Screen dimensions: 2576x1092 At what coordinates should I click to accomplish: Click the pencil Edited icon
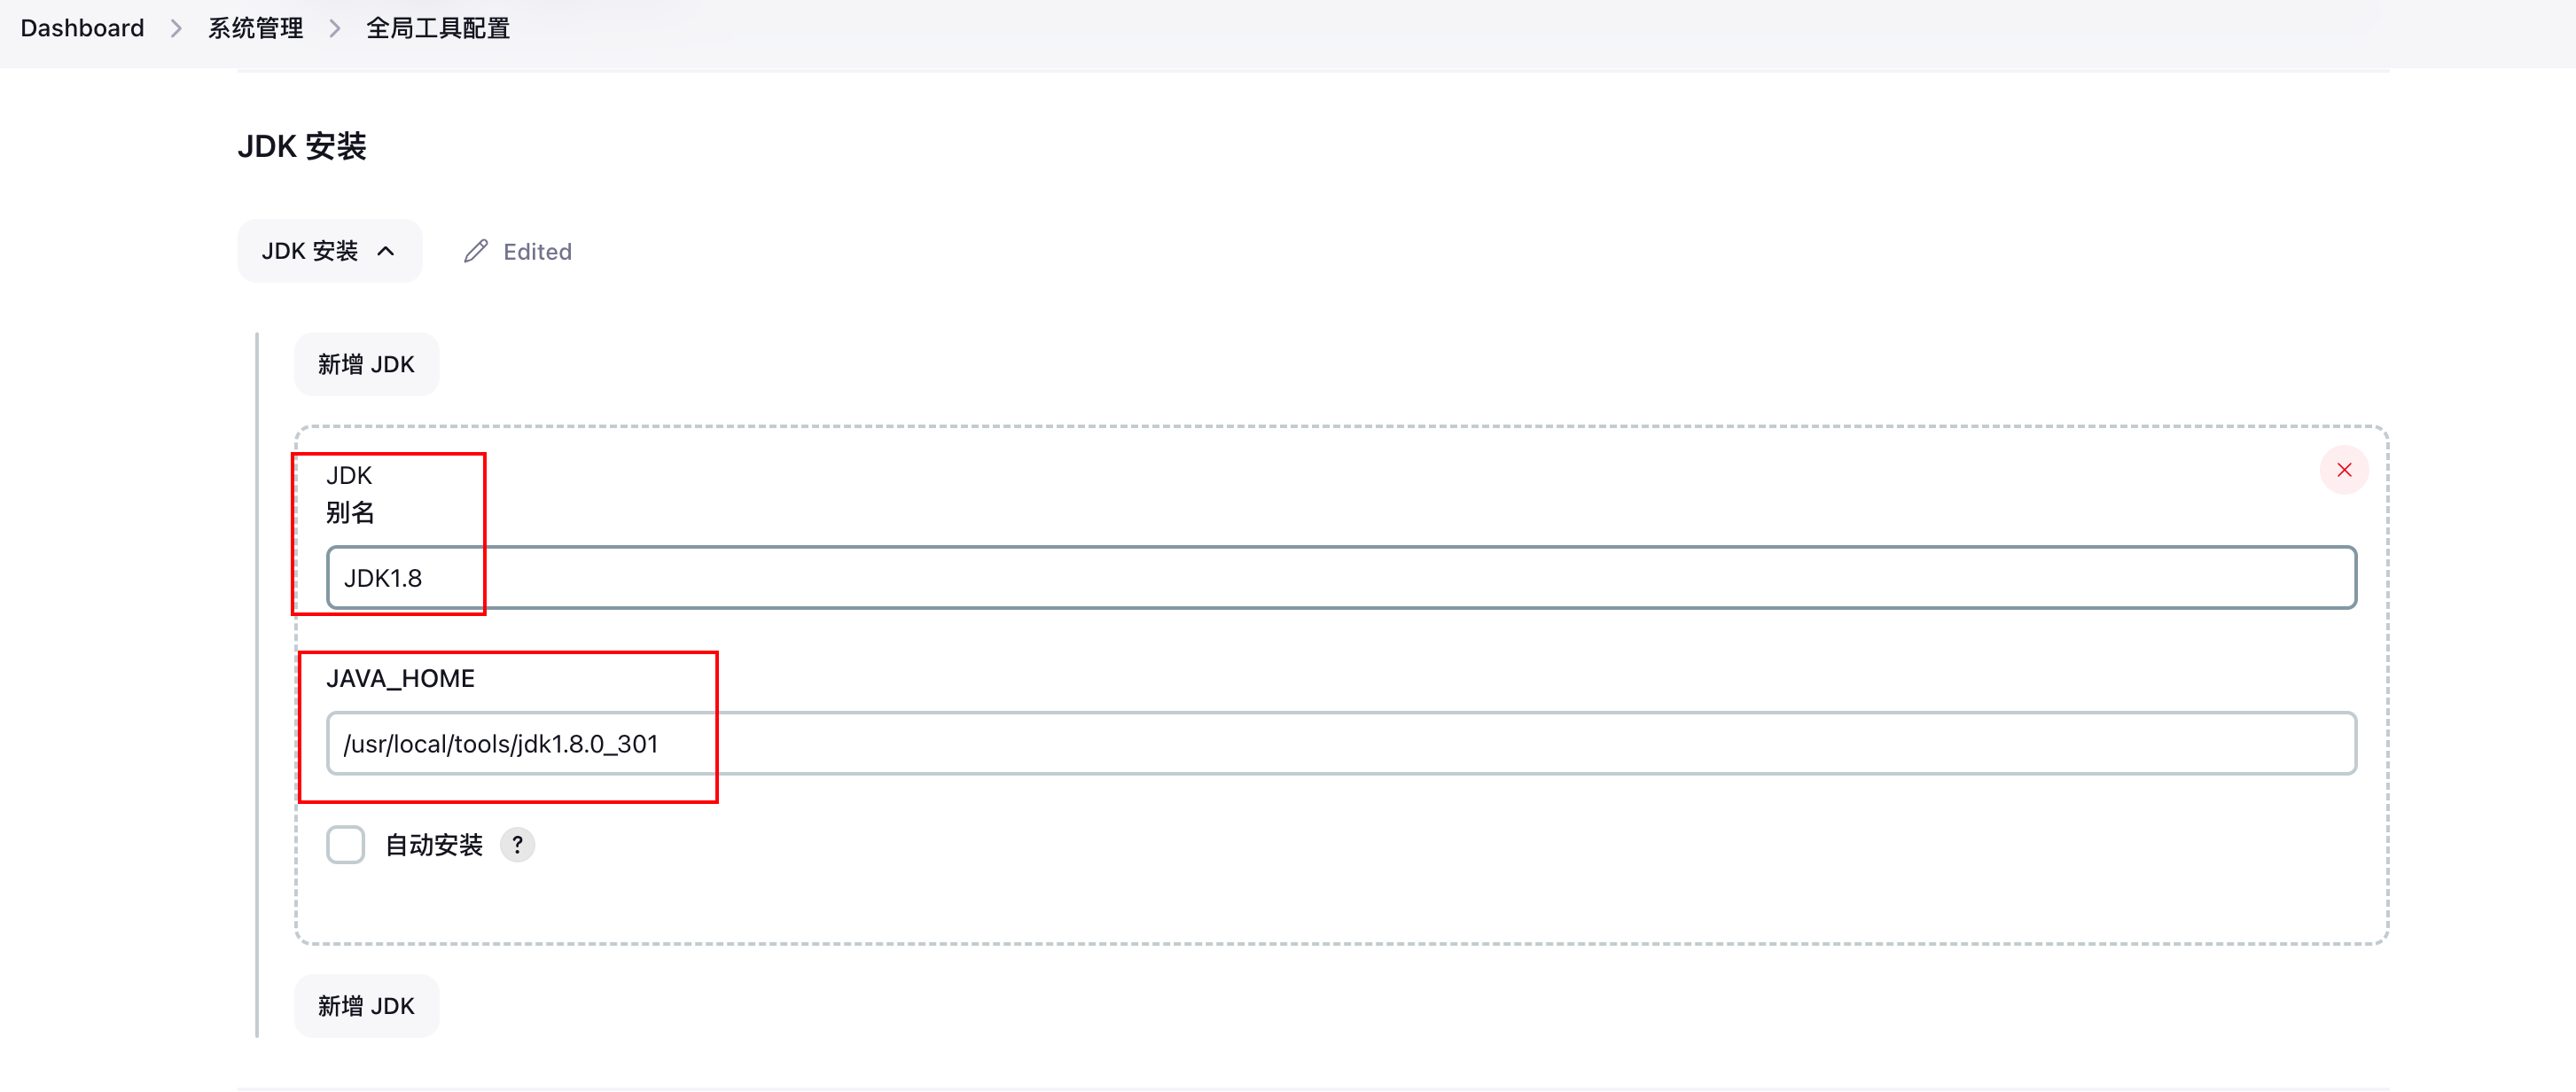(476, 251)
